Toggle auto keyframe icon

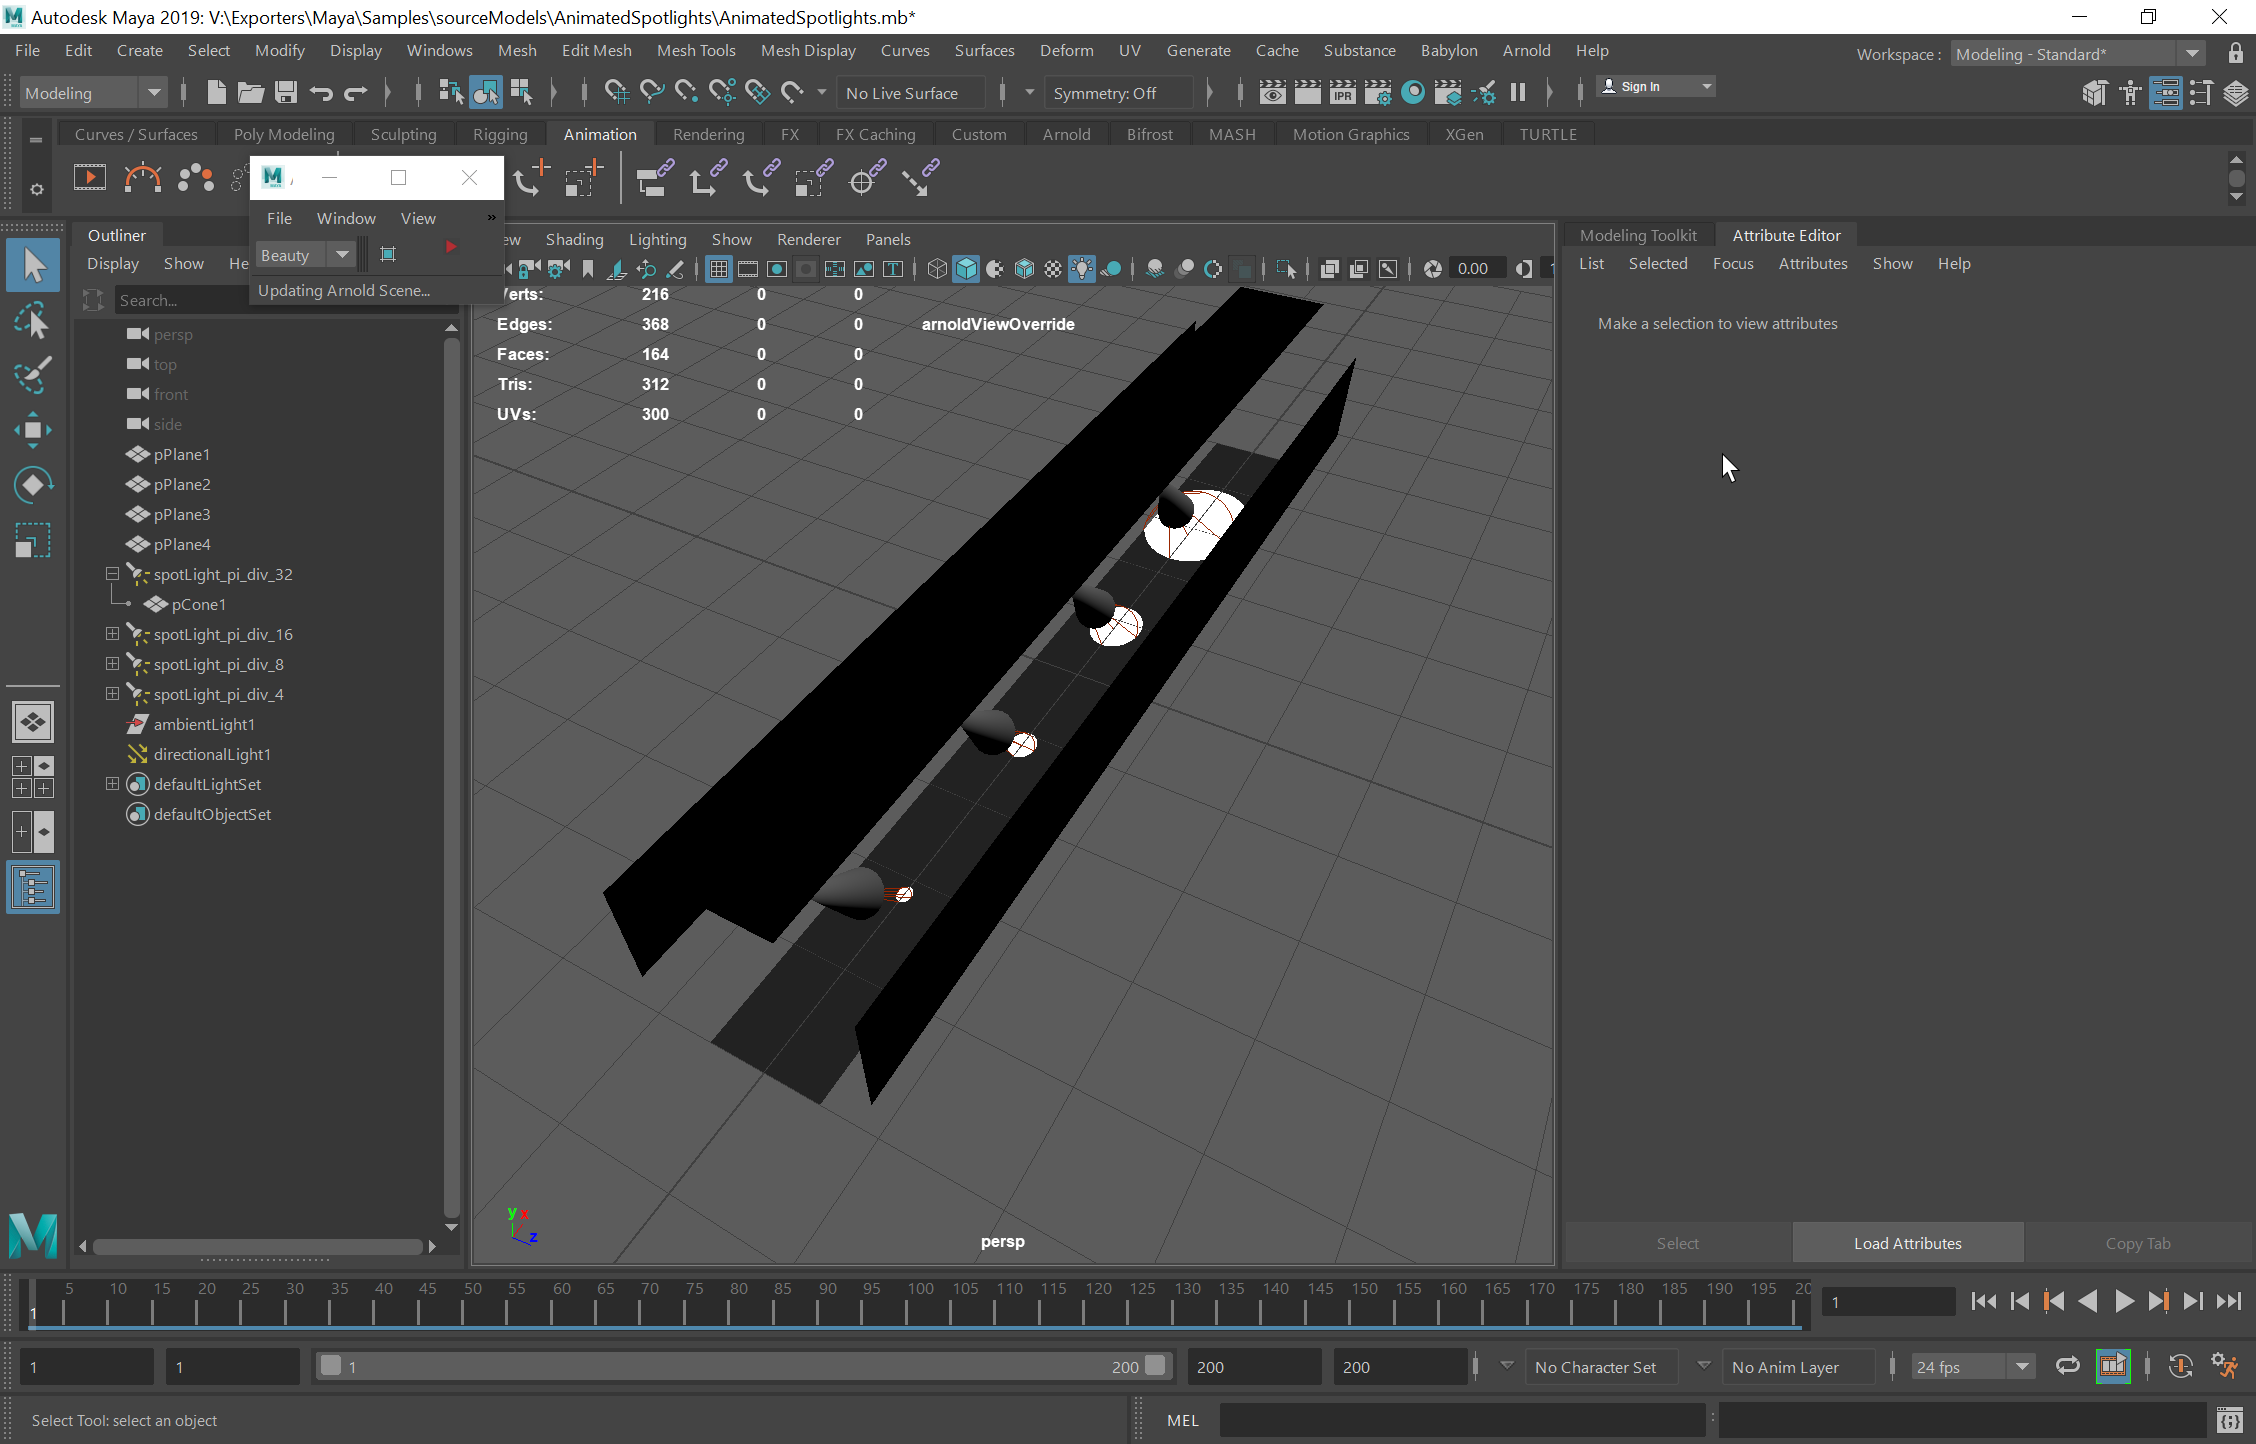pos(2180,1366)
